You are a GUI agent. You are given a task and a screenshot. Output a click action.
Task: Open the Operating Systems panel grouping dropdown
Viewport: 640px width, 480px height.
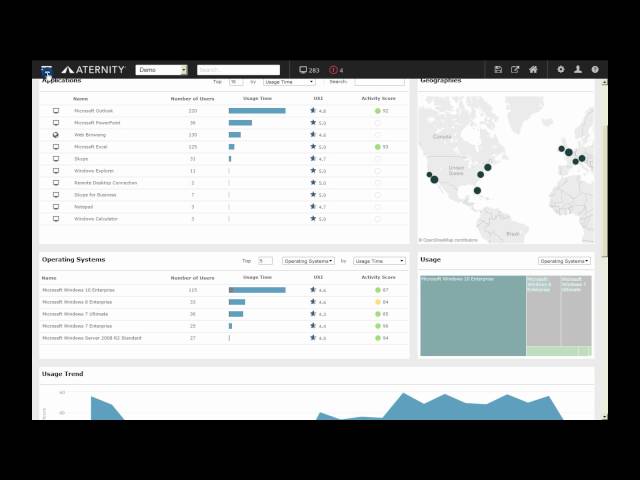coord(308,261)
